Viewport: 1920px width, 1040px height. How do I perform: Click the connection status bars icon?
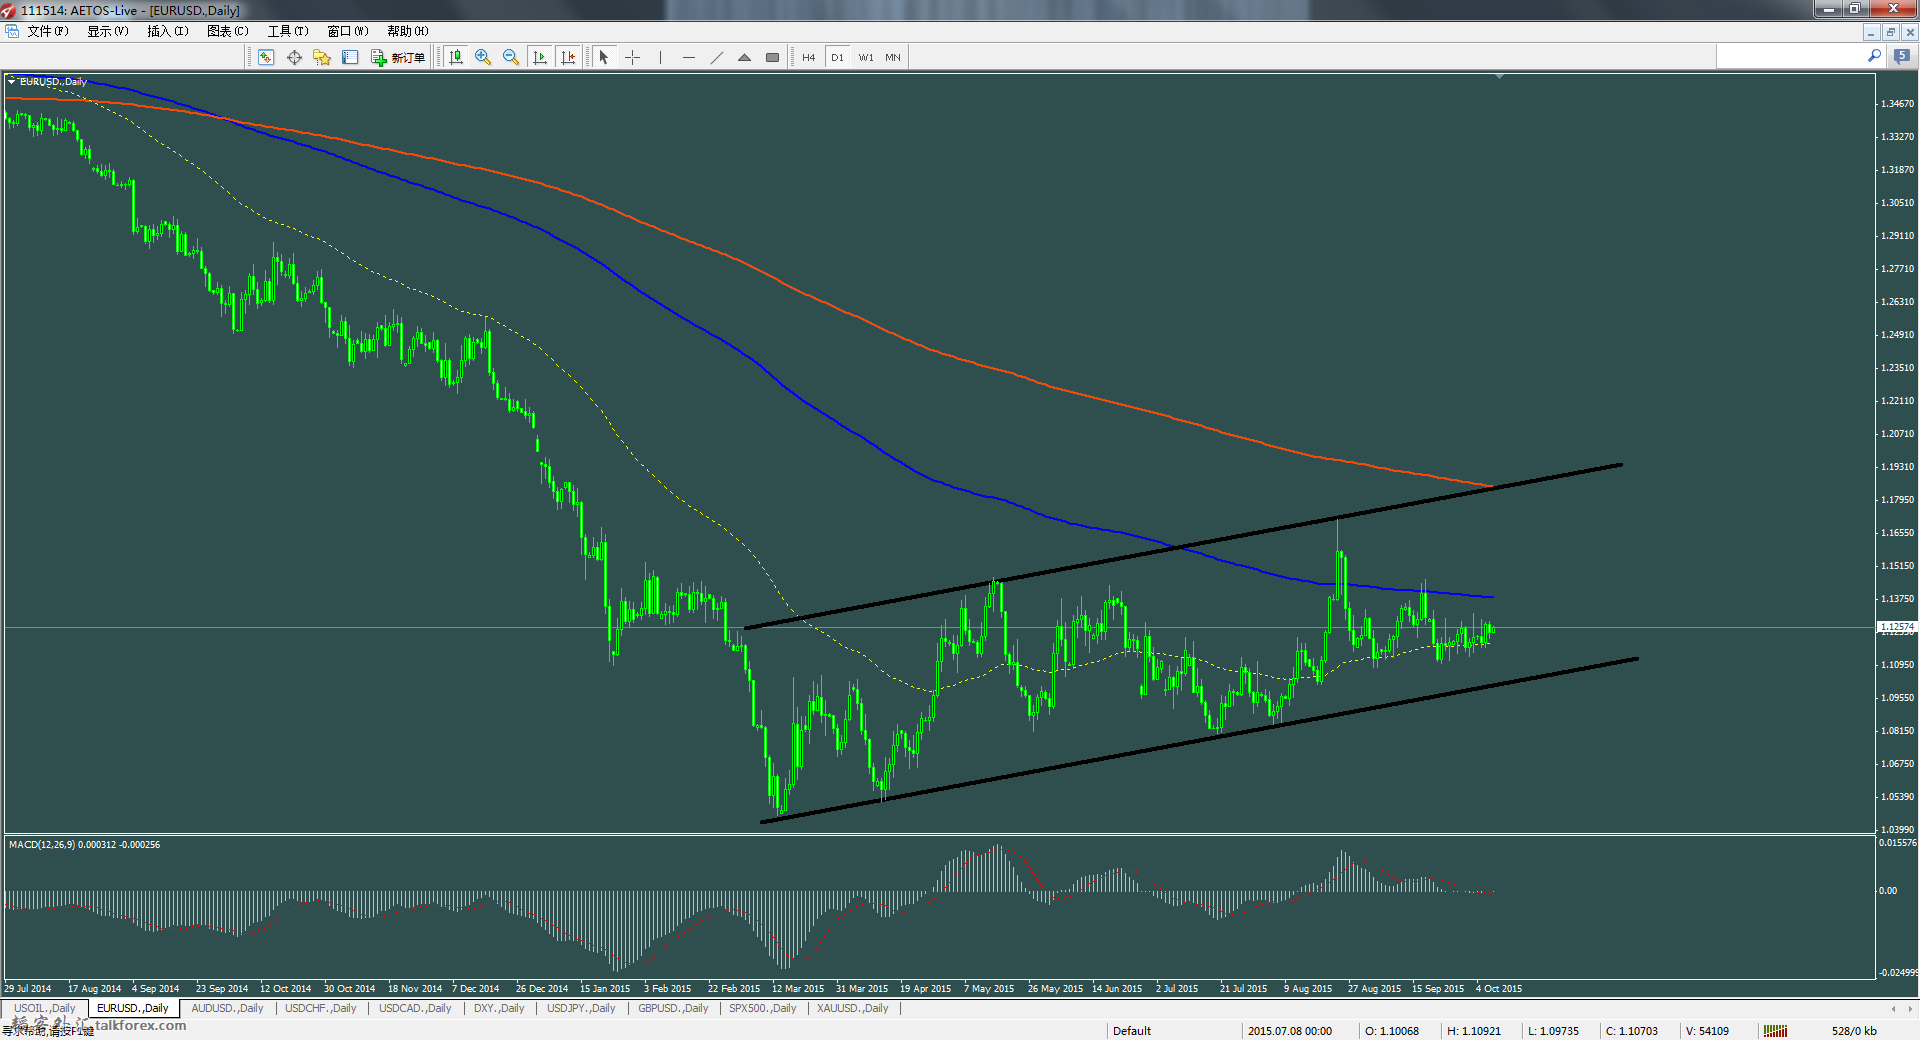pyautogui.click(x=1775, y=1031)
